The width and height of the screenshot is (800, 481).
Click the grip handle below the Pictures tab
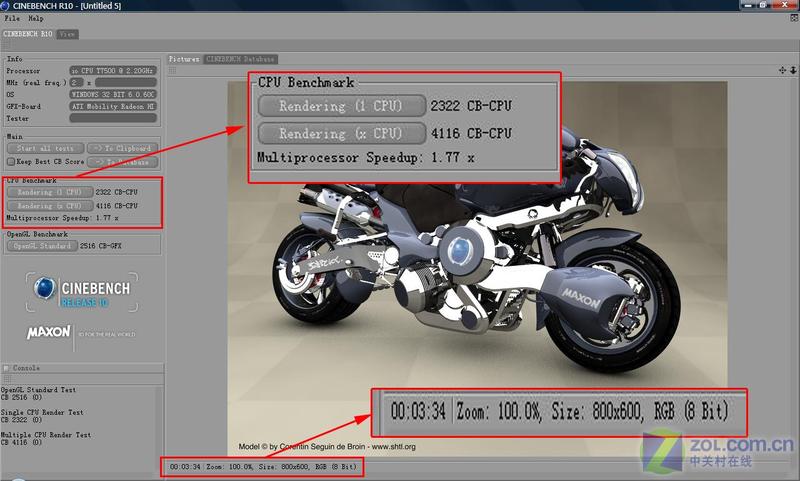click(x=172, y=70)
